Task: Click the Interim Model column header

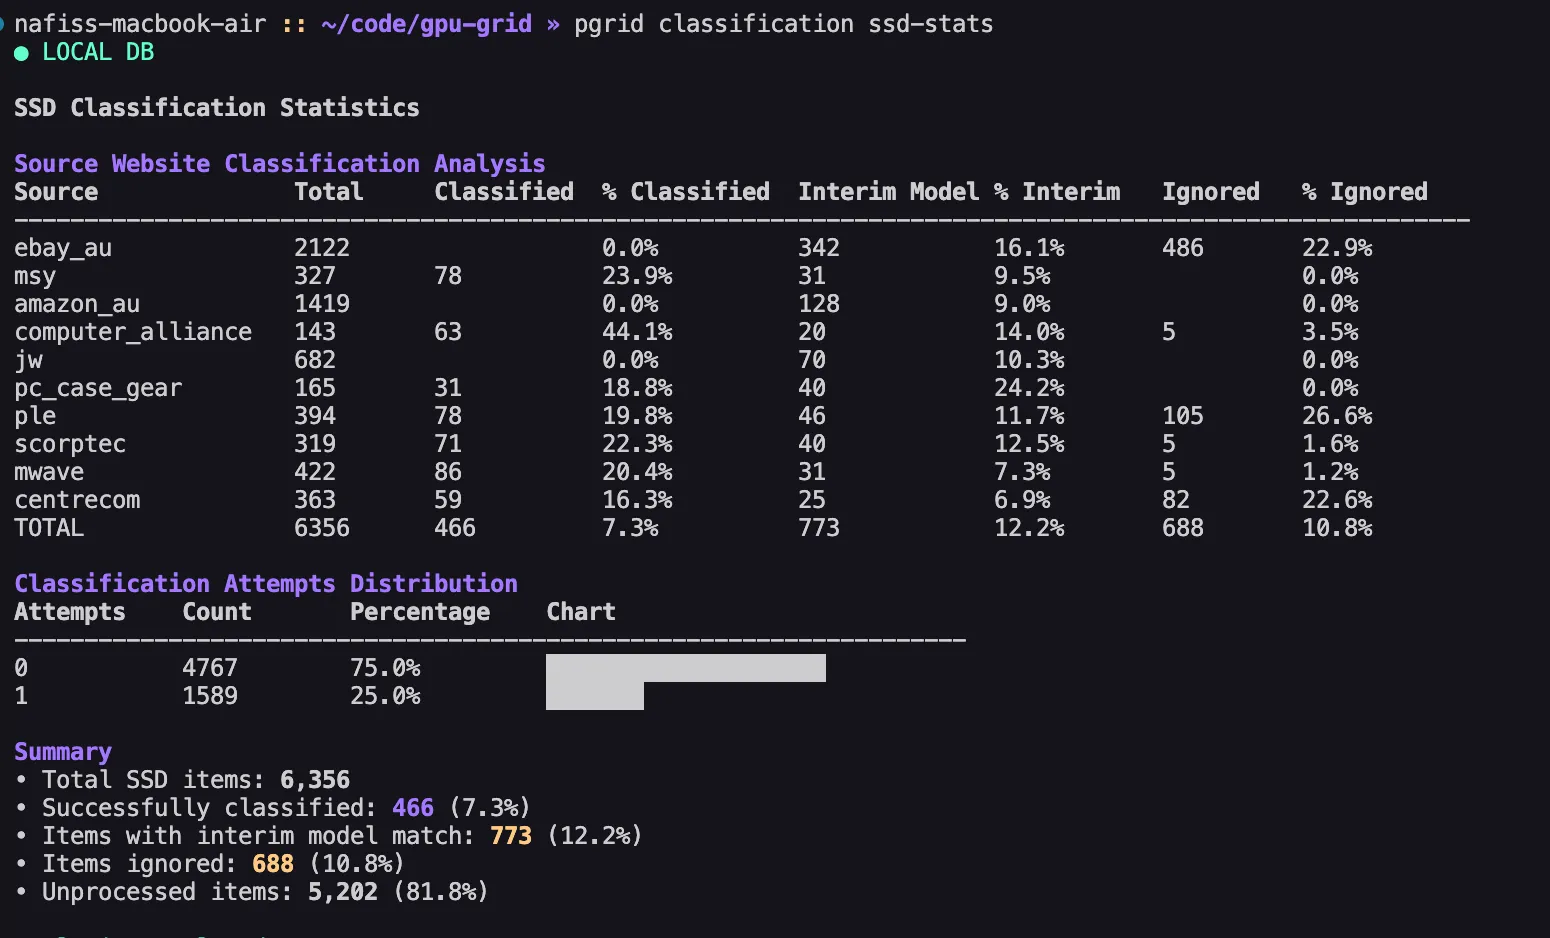Action: pos(888,191)
